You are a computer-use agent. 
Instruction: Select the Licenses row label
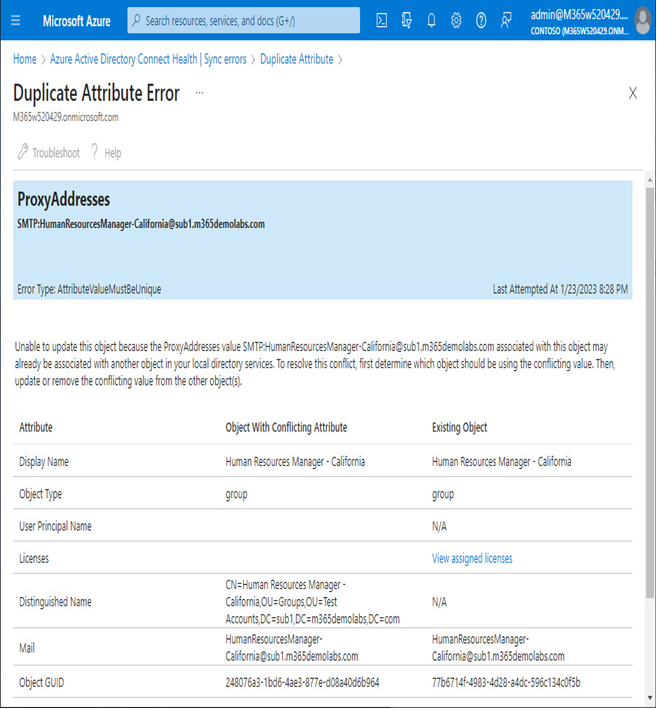click(34, 558)
